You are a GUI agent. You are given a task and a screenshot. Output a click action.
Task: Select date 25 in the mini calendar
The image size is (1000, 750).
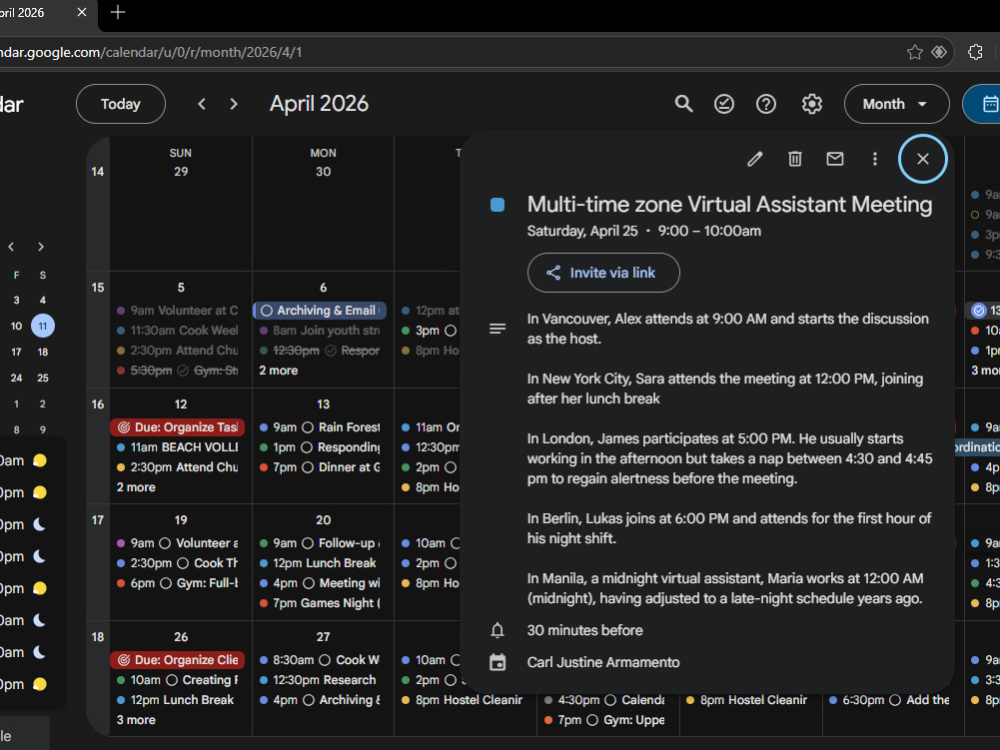[x=43, y=378]
